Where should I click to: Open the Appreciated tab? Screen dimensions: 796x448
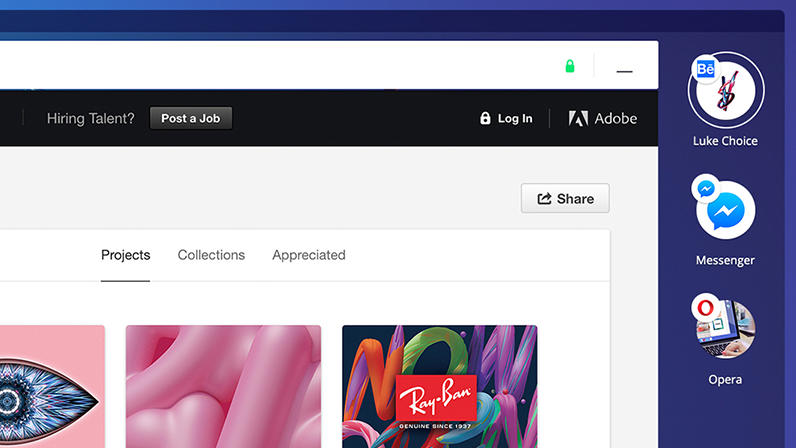tap(309, 255)
